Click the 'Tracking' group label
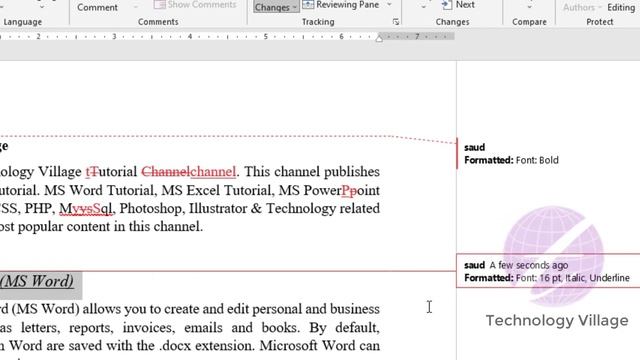This screenshot has height=360, width=640. (318, 22)
